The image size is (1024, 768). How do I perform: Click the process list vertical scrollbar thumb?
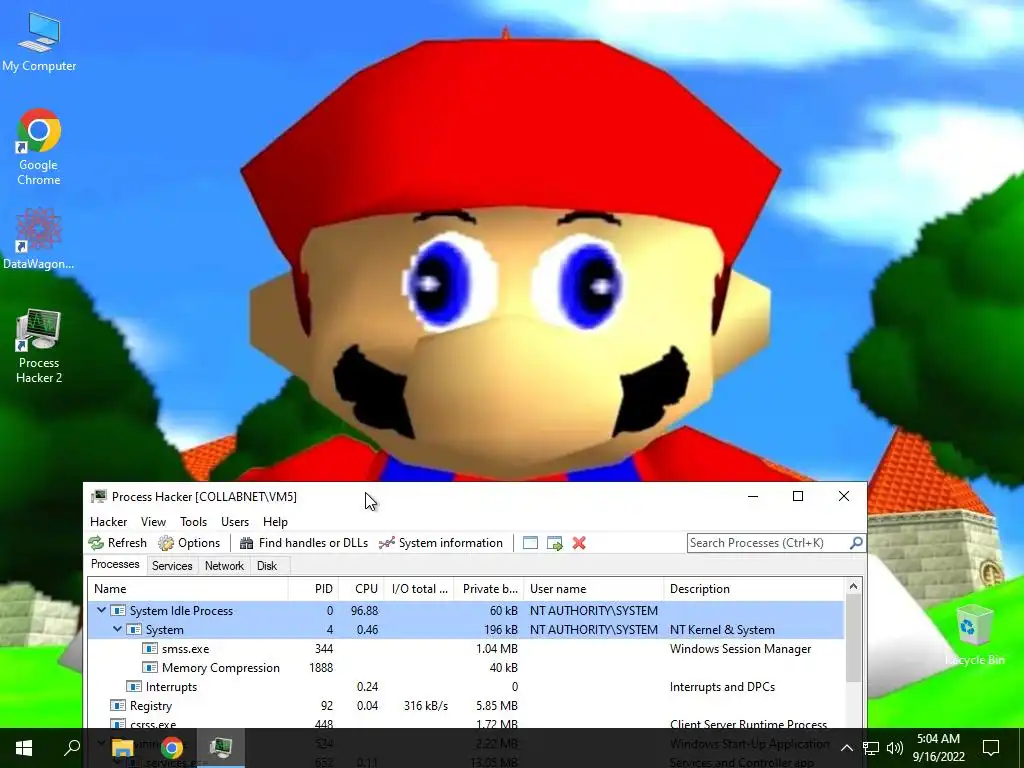[x=853, y=640]
